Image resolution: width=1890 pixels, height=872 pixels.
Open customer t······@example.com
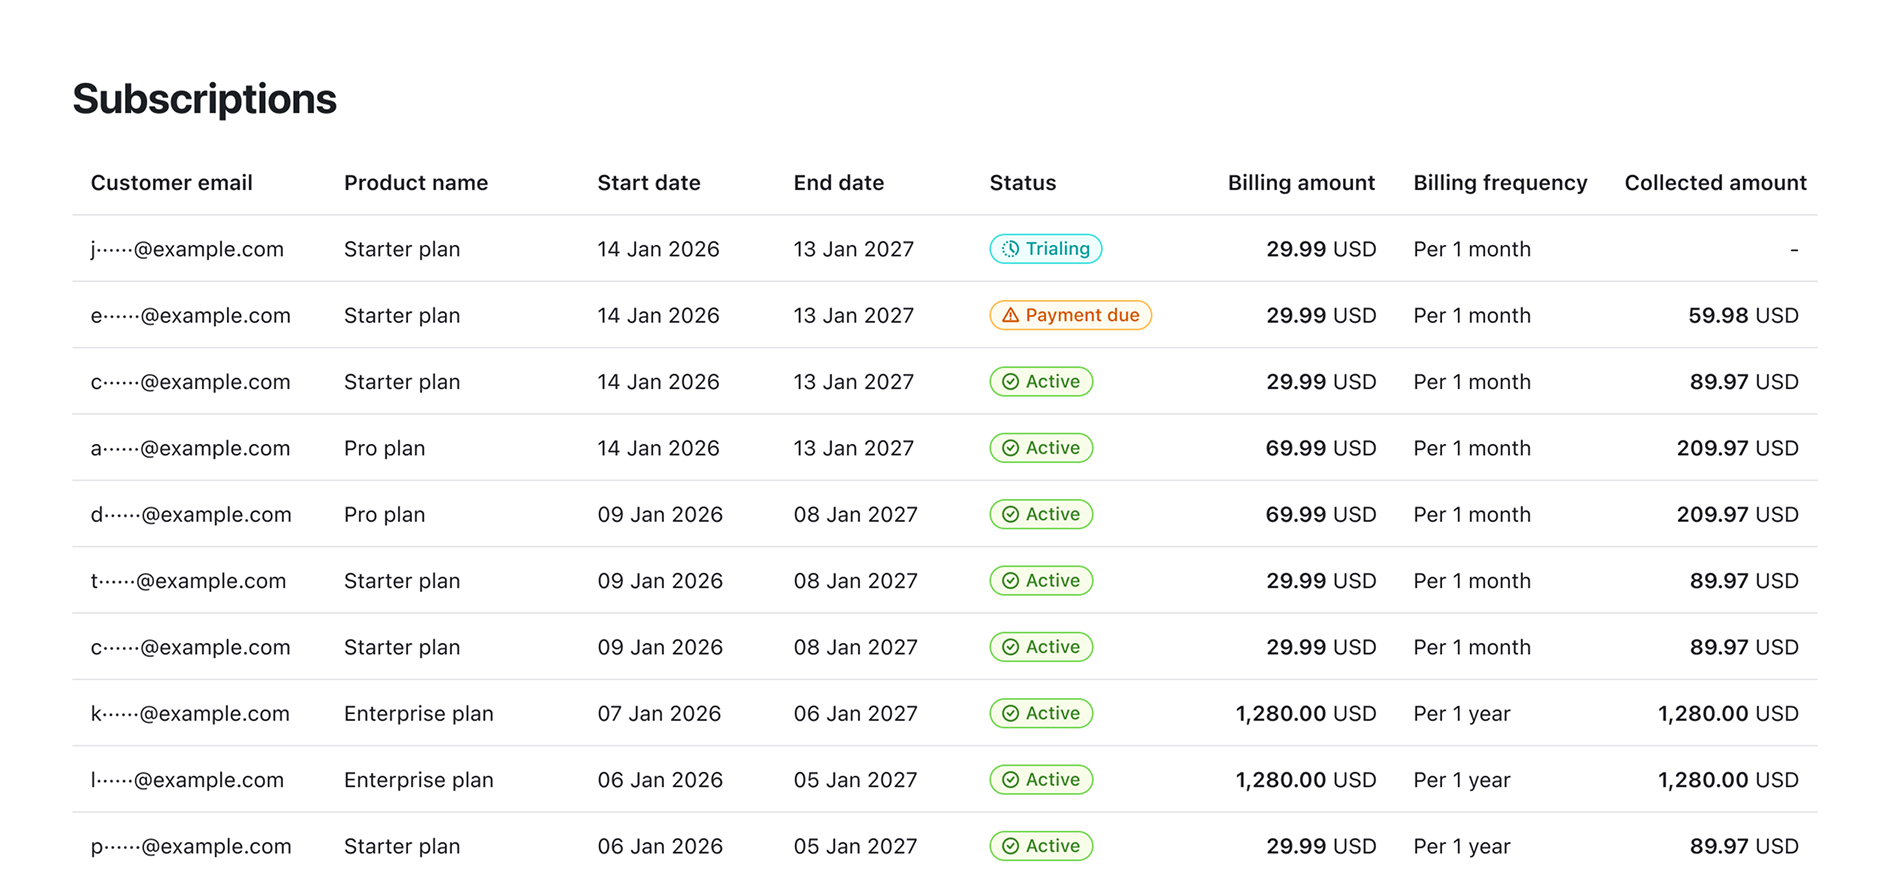(x=188, y=581)
